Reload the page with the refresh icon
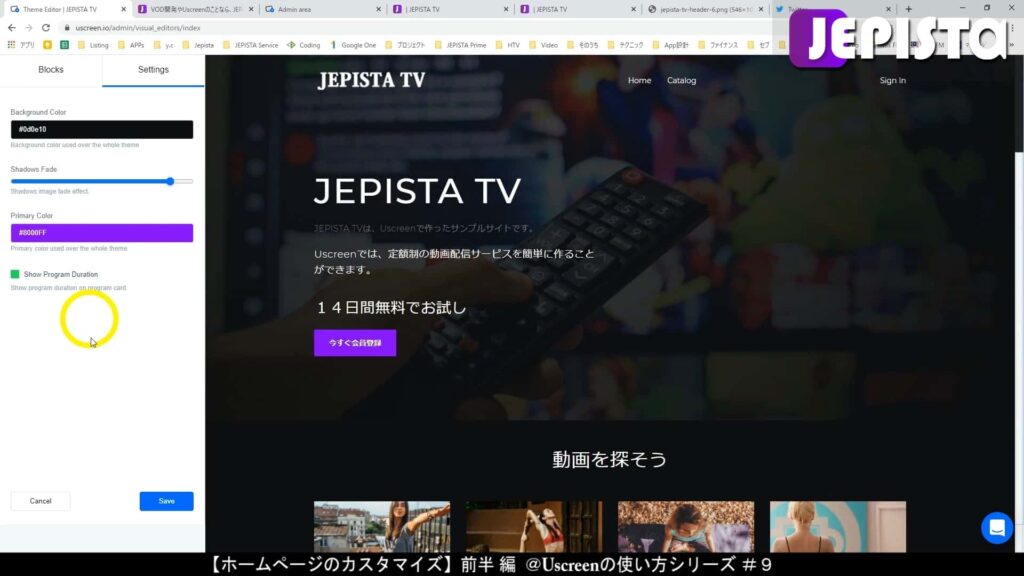This screenshot has height=576, width=1024. (46, 28)
